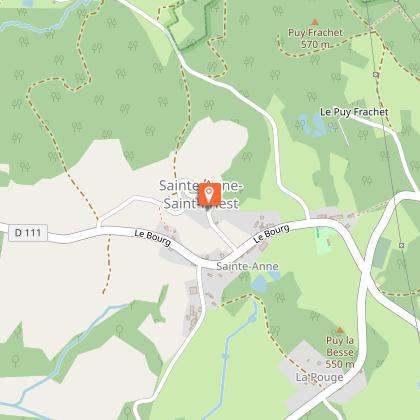Click the power pylon marker beside the eastern road
The height and width of the screenshot is (420, 420).
(x=402, y=245)
